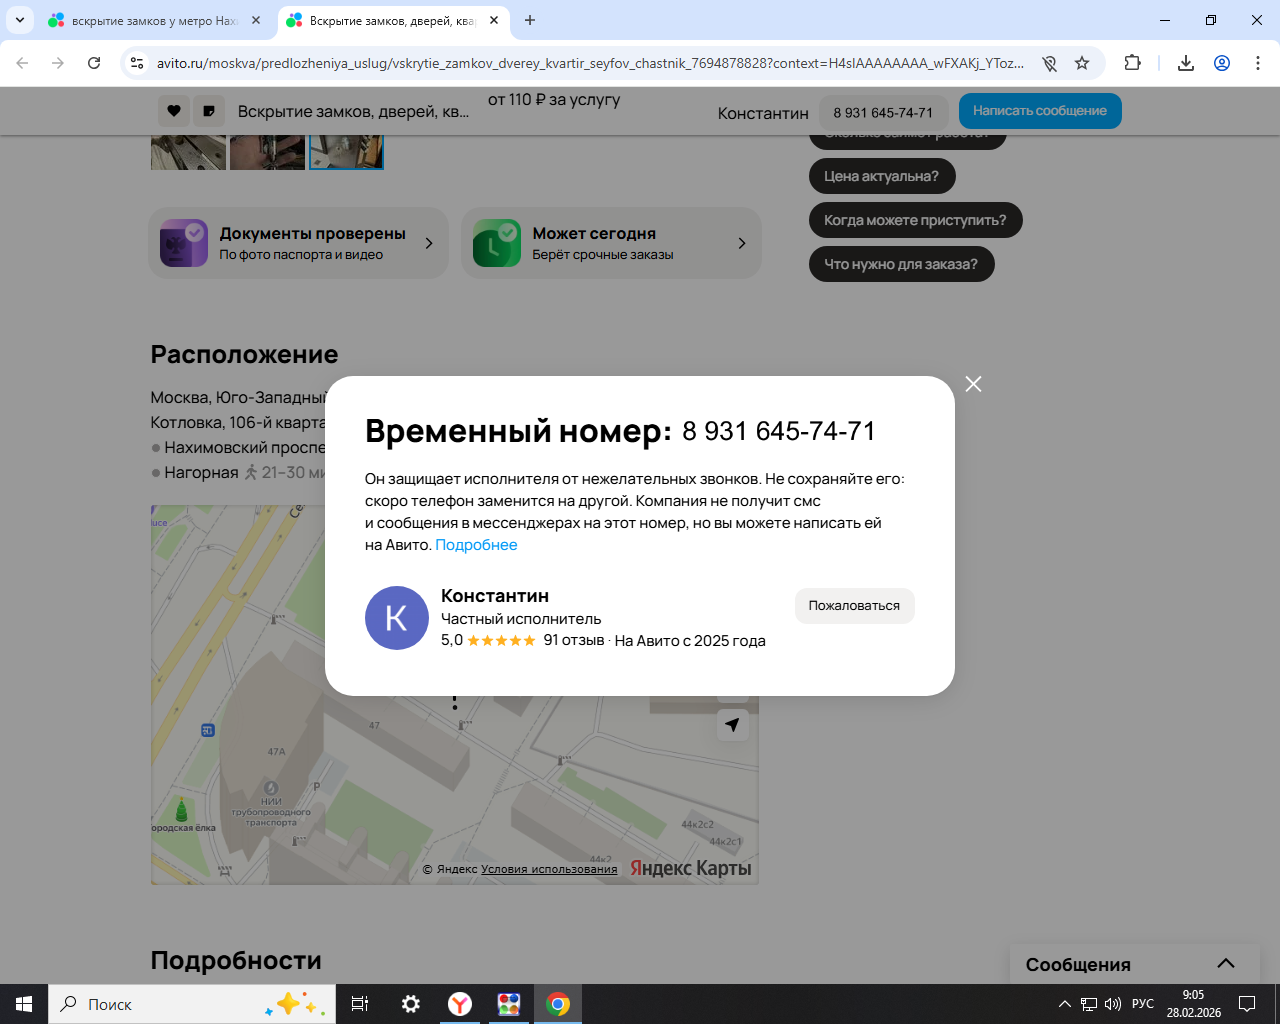Close the first browser tab
Image resolution: width=1280 pixels, height=1024 pixels.
click(x=256, y=20)
